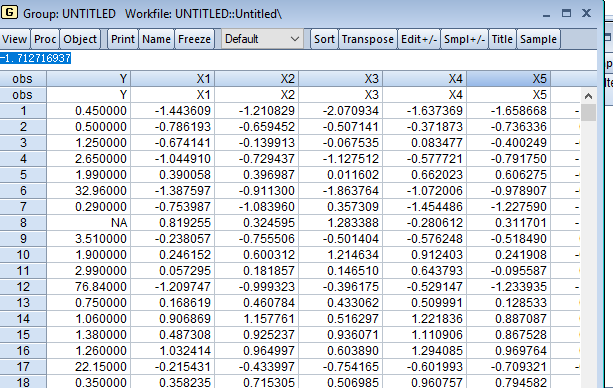Screen dimensions: 613x388
Task: Select row header 17
Action: pos(23,366)
